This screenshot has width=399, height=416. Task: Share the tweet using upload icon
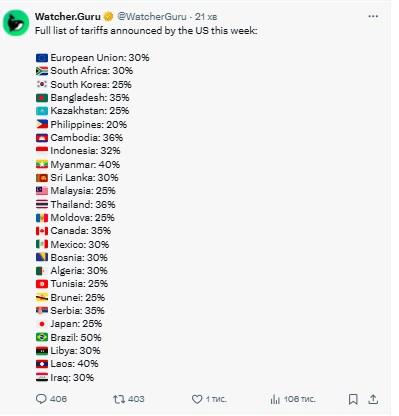click(x=373, y=399)
